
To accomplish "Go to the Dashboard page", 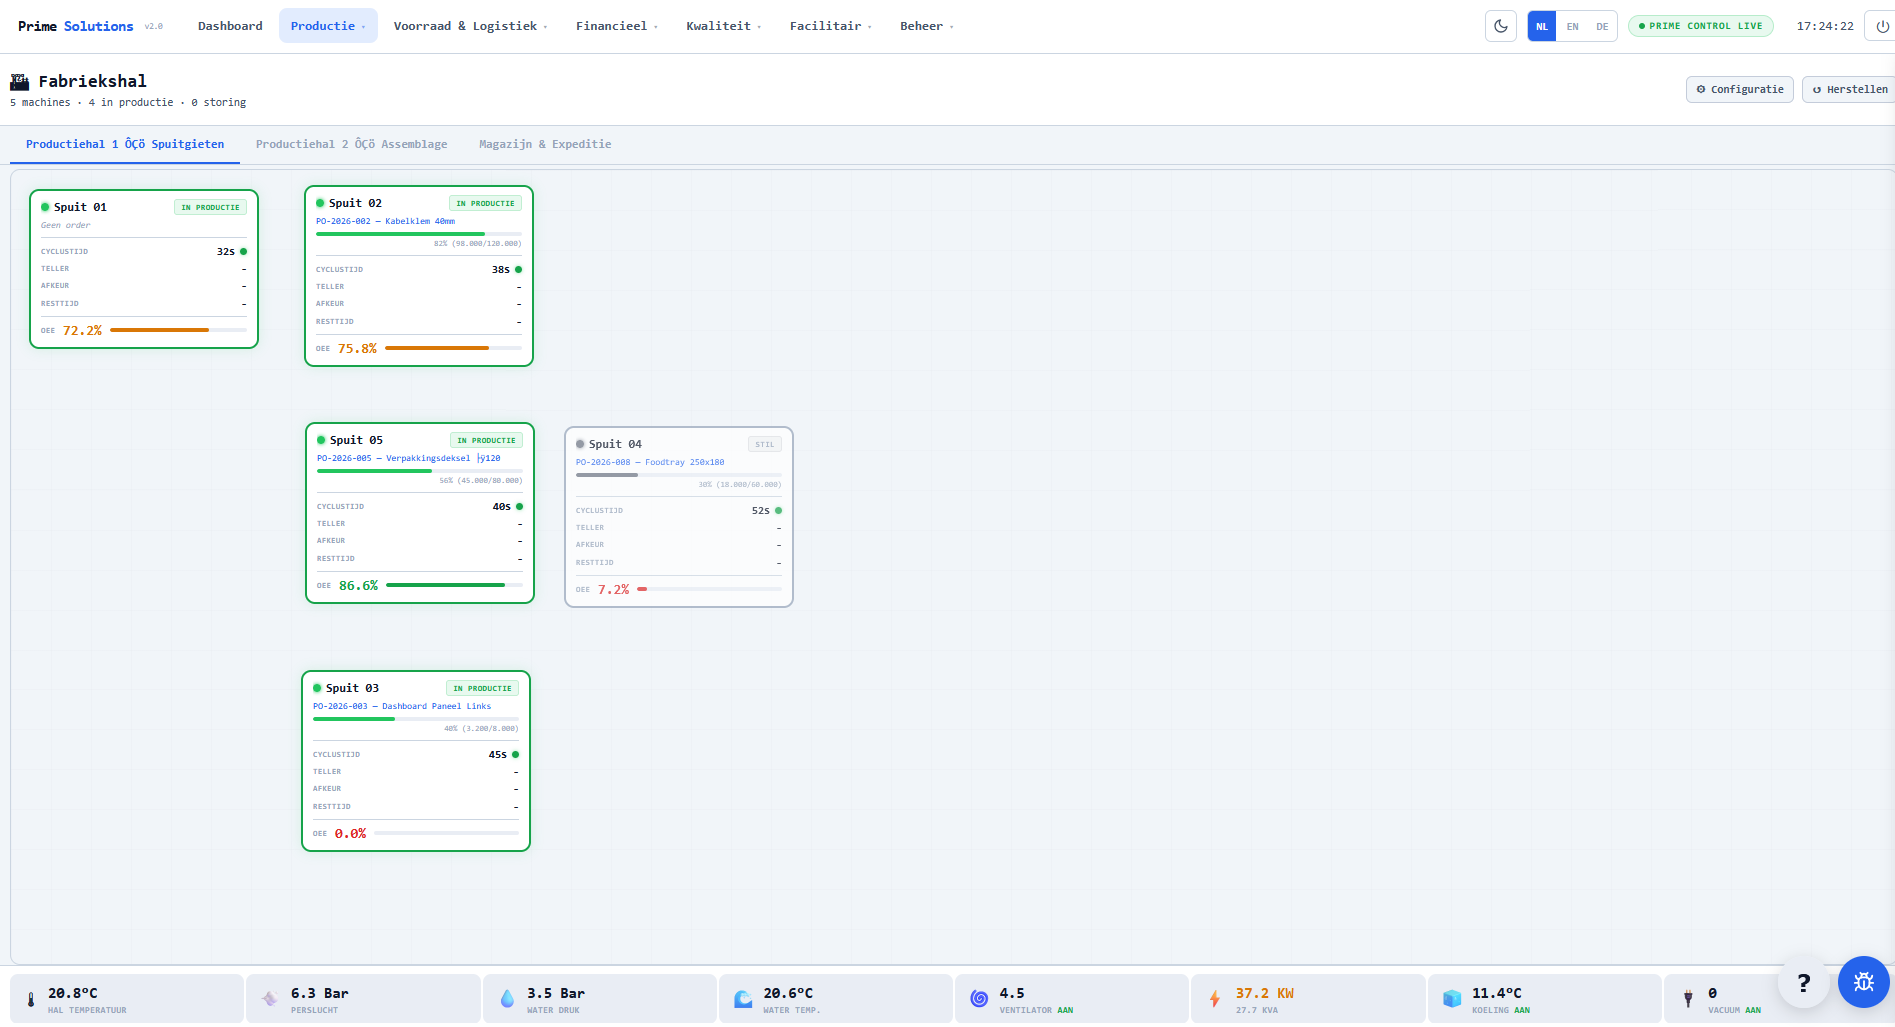I will point(230,26).
